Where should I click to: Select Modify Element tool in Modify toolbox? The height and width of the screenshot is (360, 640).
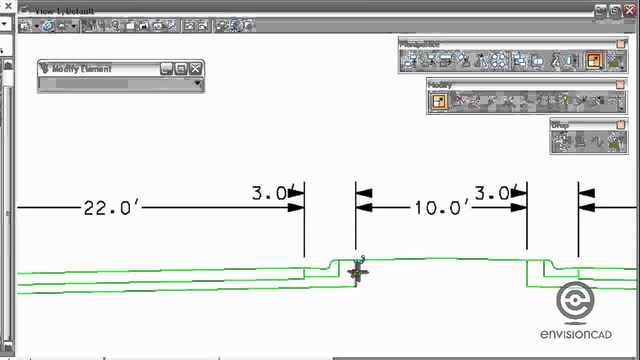[x=439, y=102]
